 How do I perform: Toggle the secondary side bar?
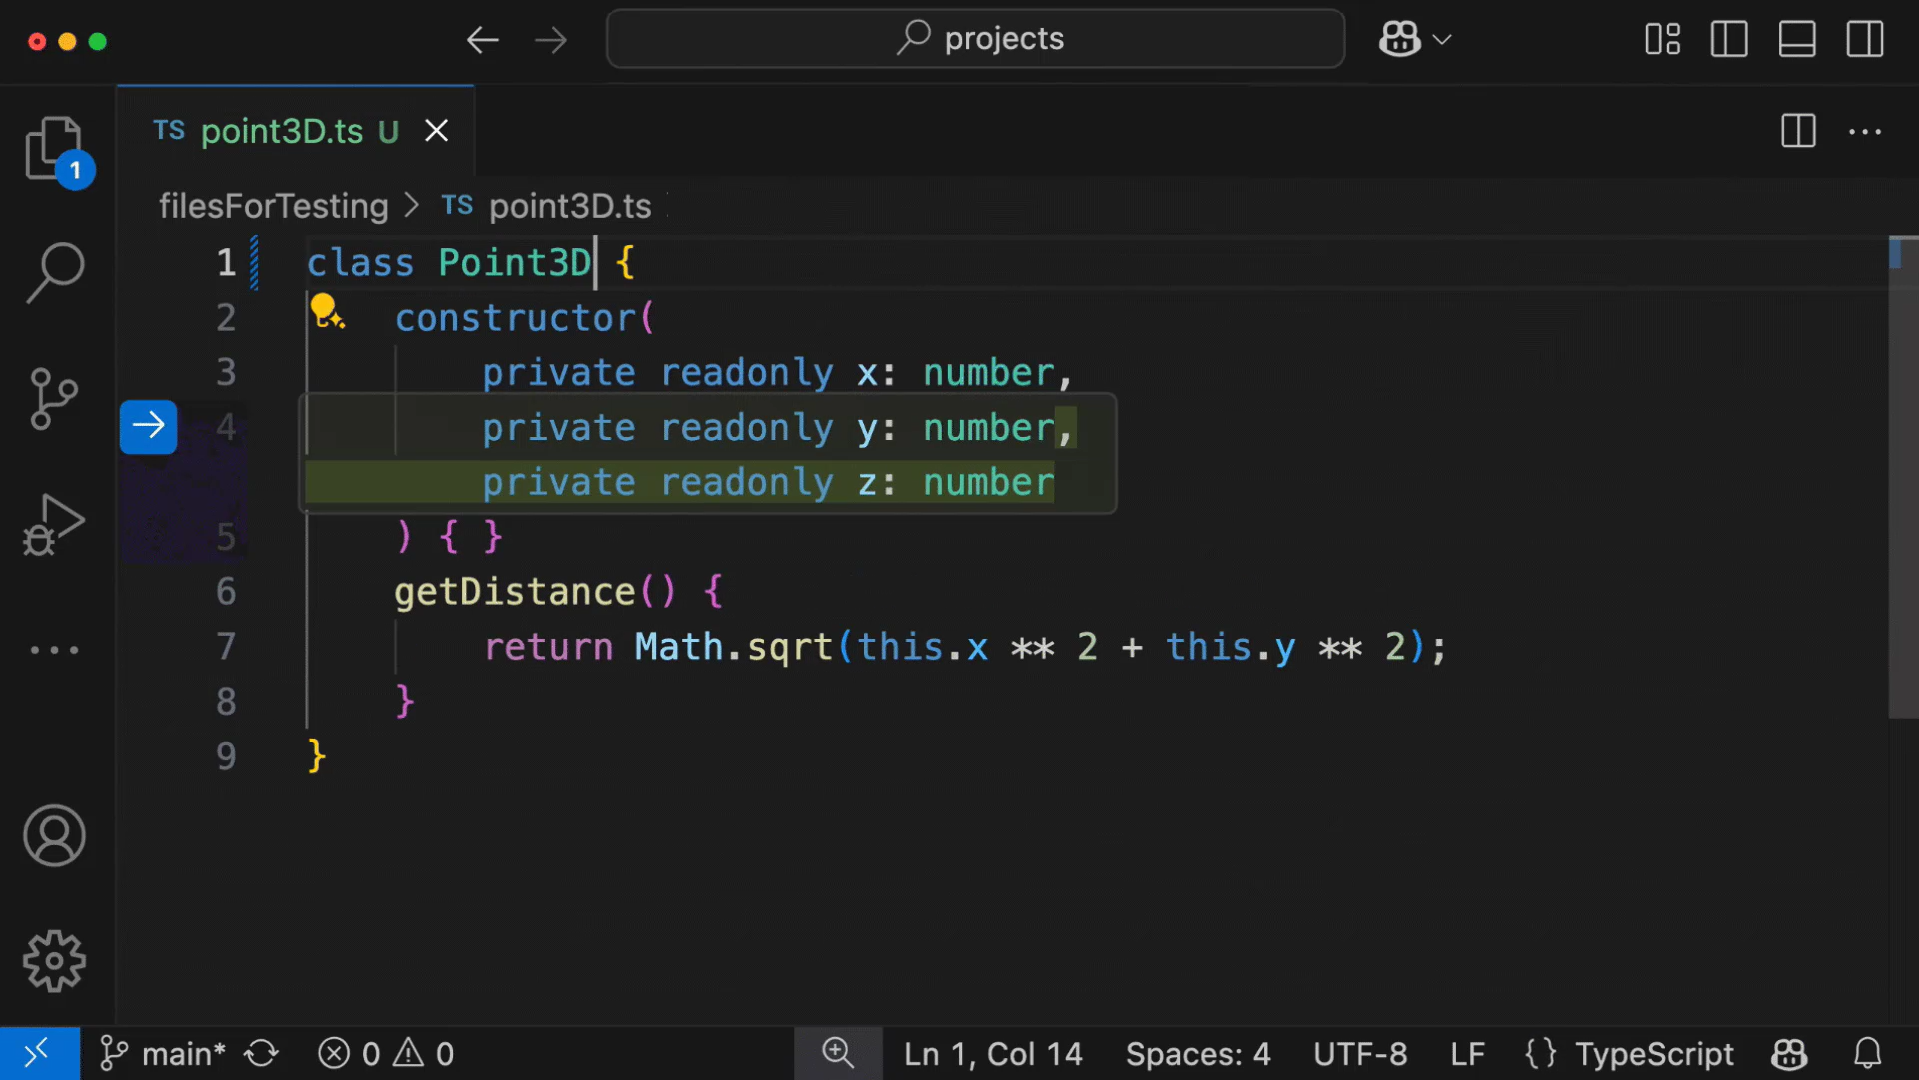(1864, 40)
